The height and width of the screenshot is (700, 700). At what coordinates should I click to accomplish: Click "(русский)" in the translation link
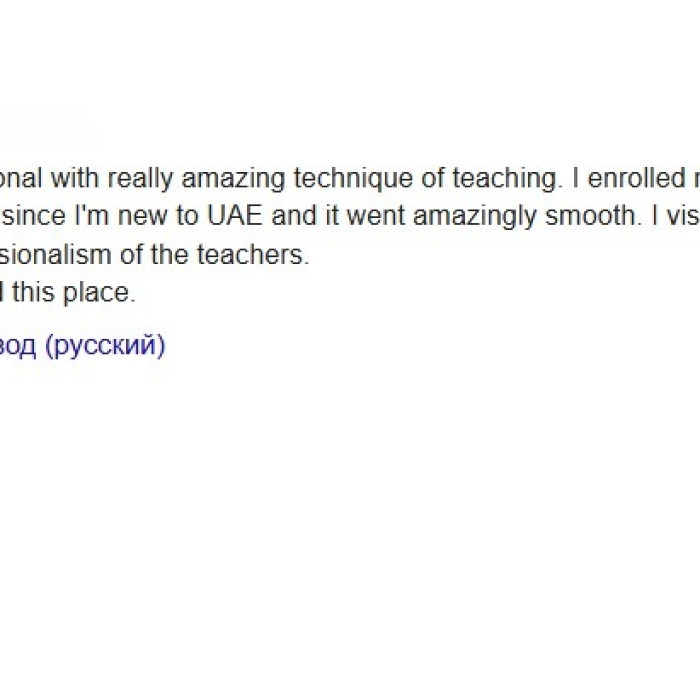(105, 346)
